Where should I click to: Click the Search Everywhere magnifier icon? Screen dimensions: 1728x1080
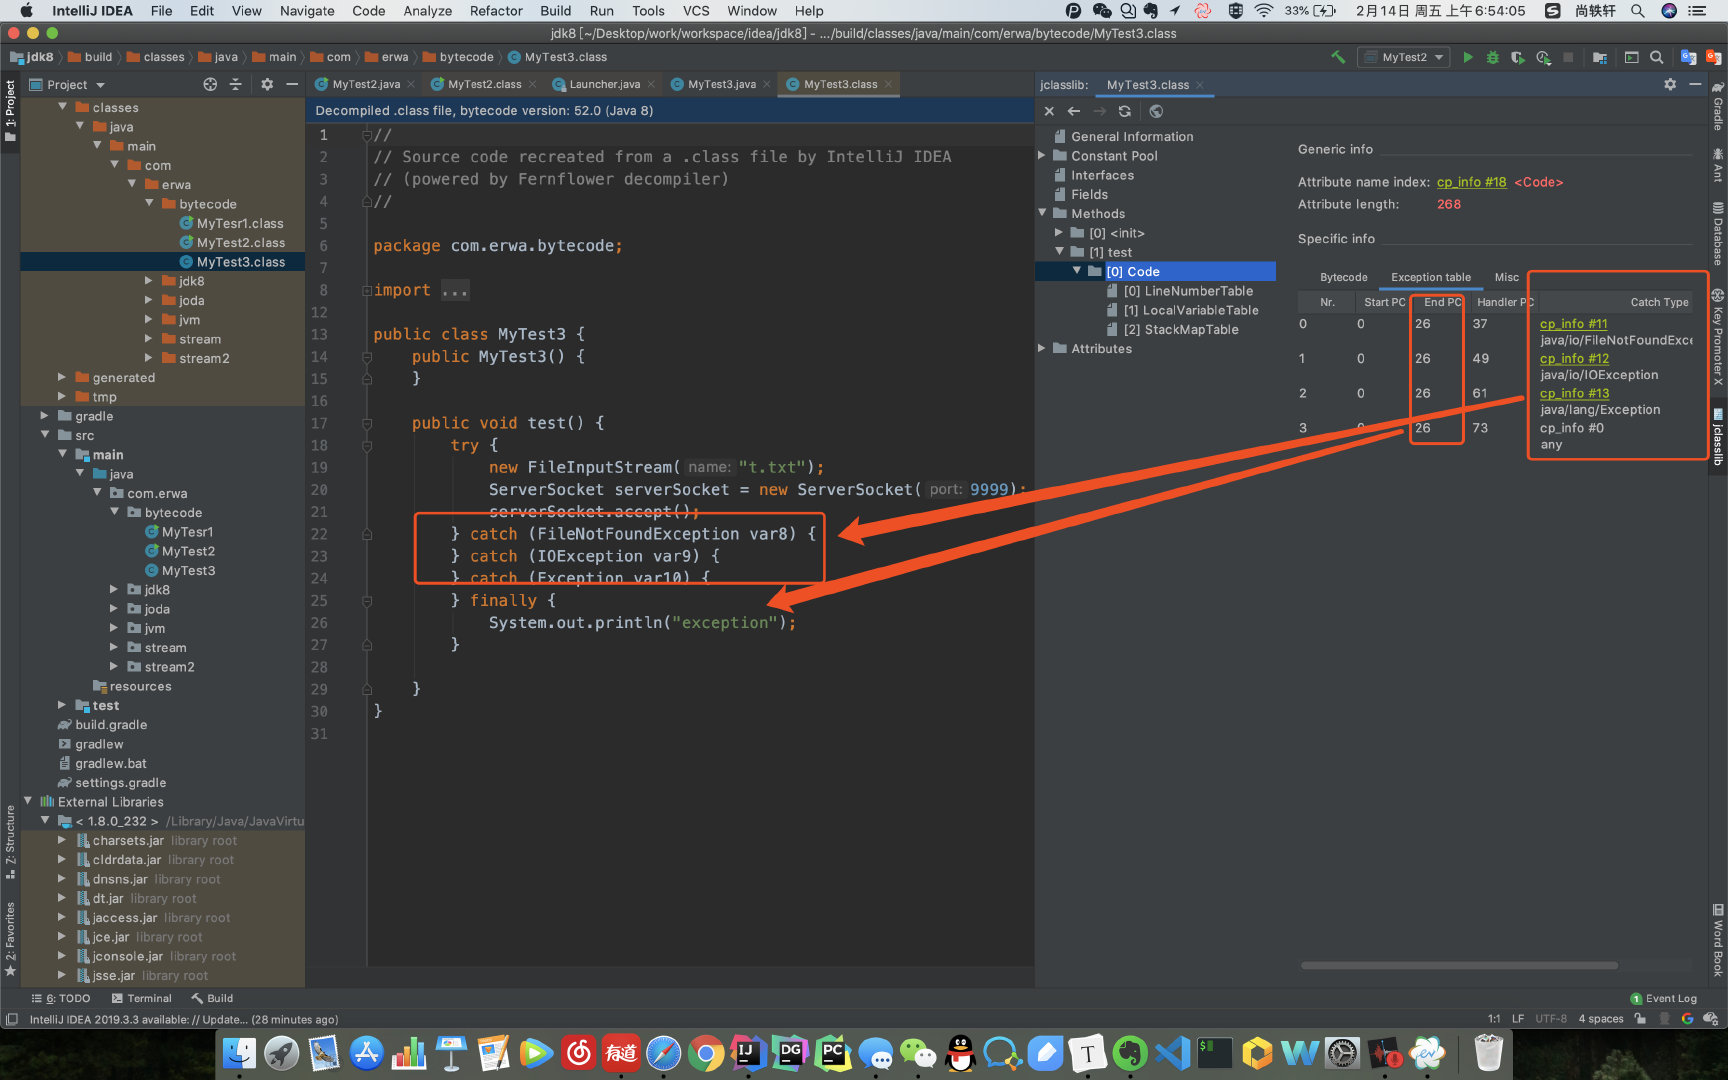click(x=1657, y=57)
